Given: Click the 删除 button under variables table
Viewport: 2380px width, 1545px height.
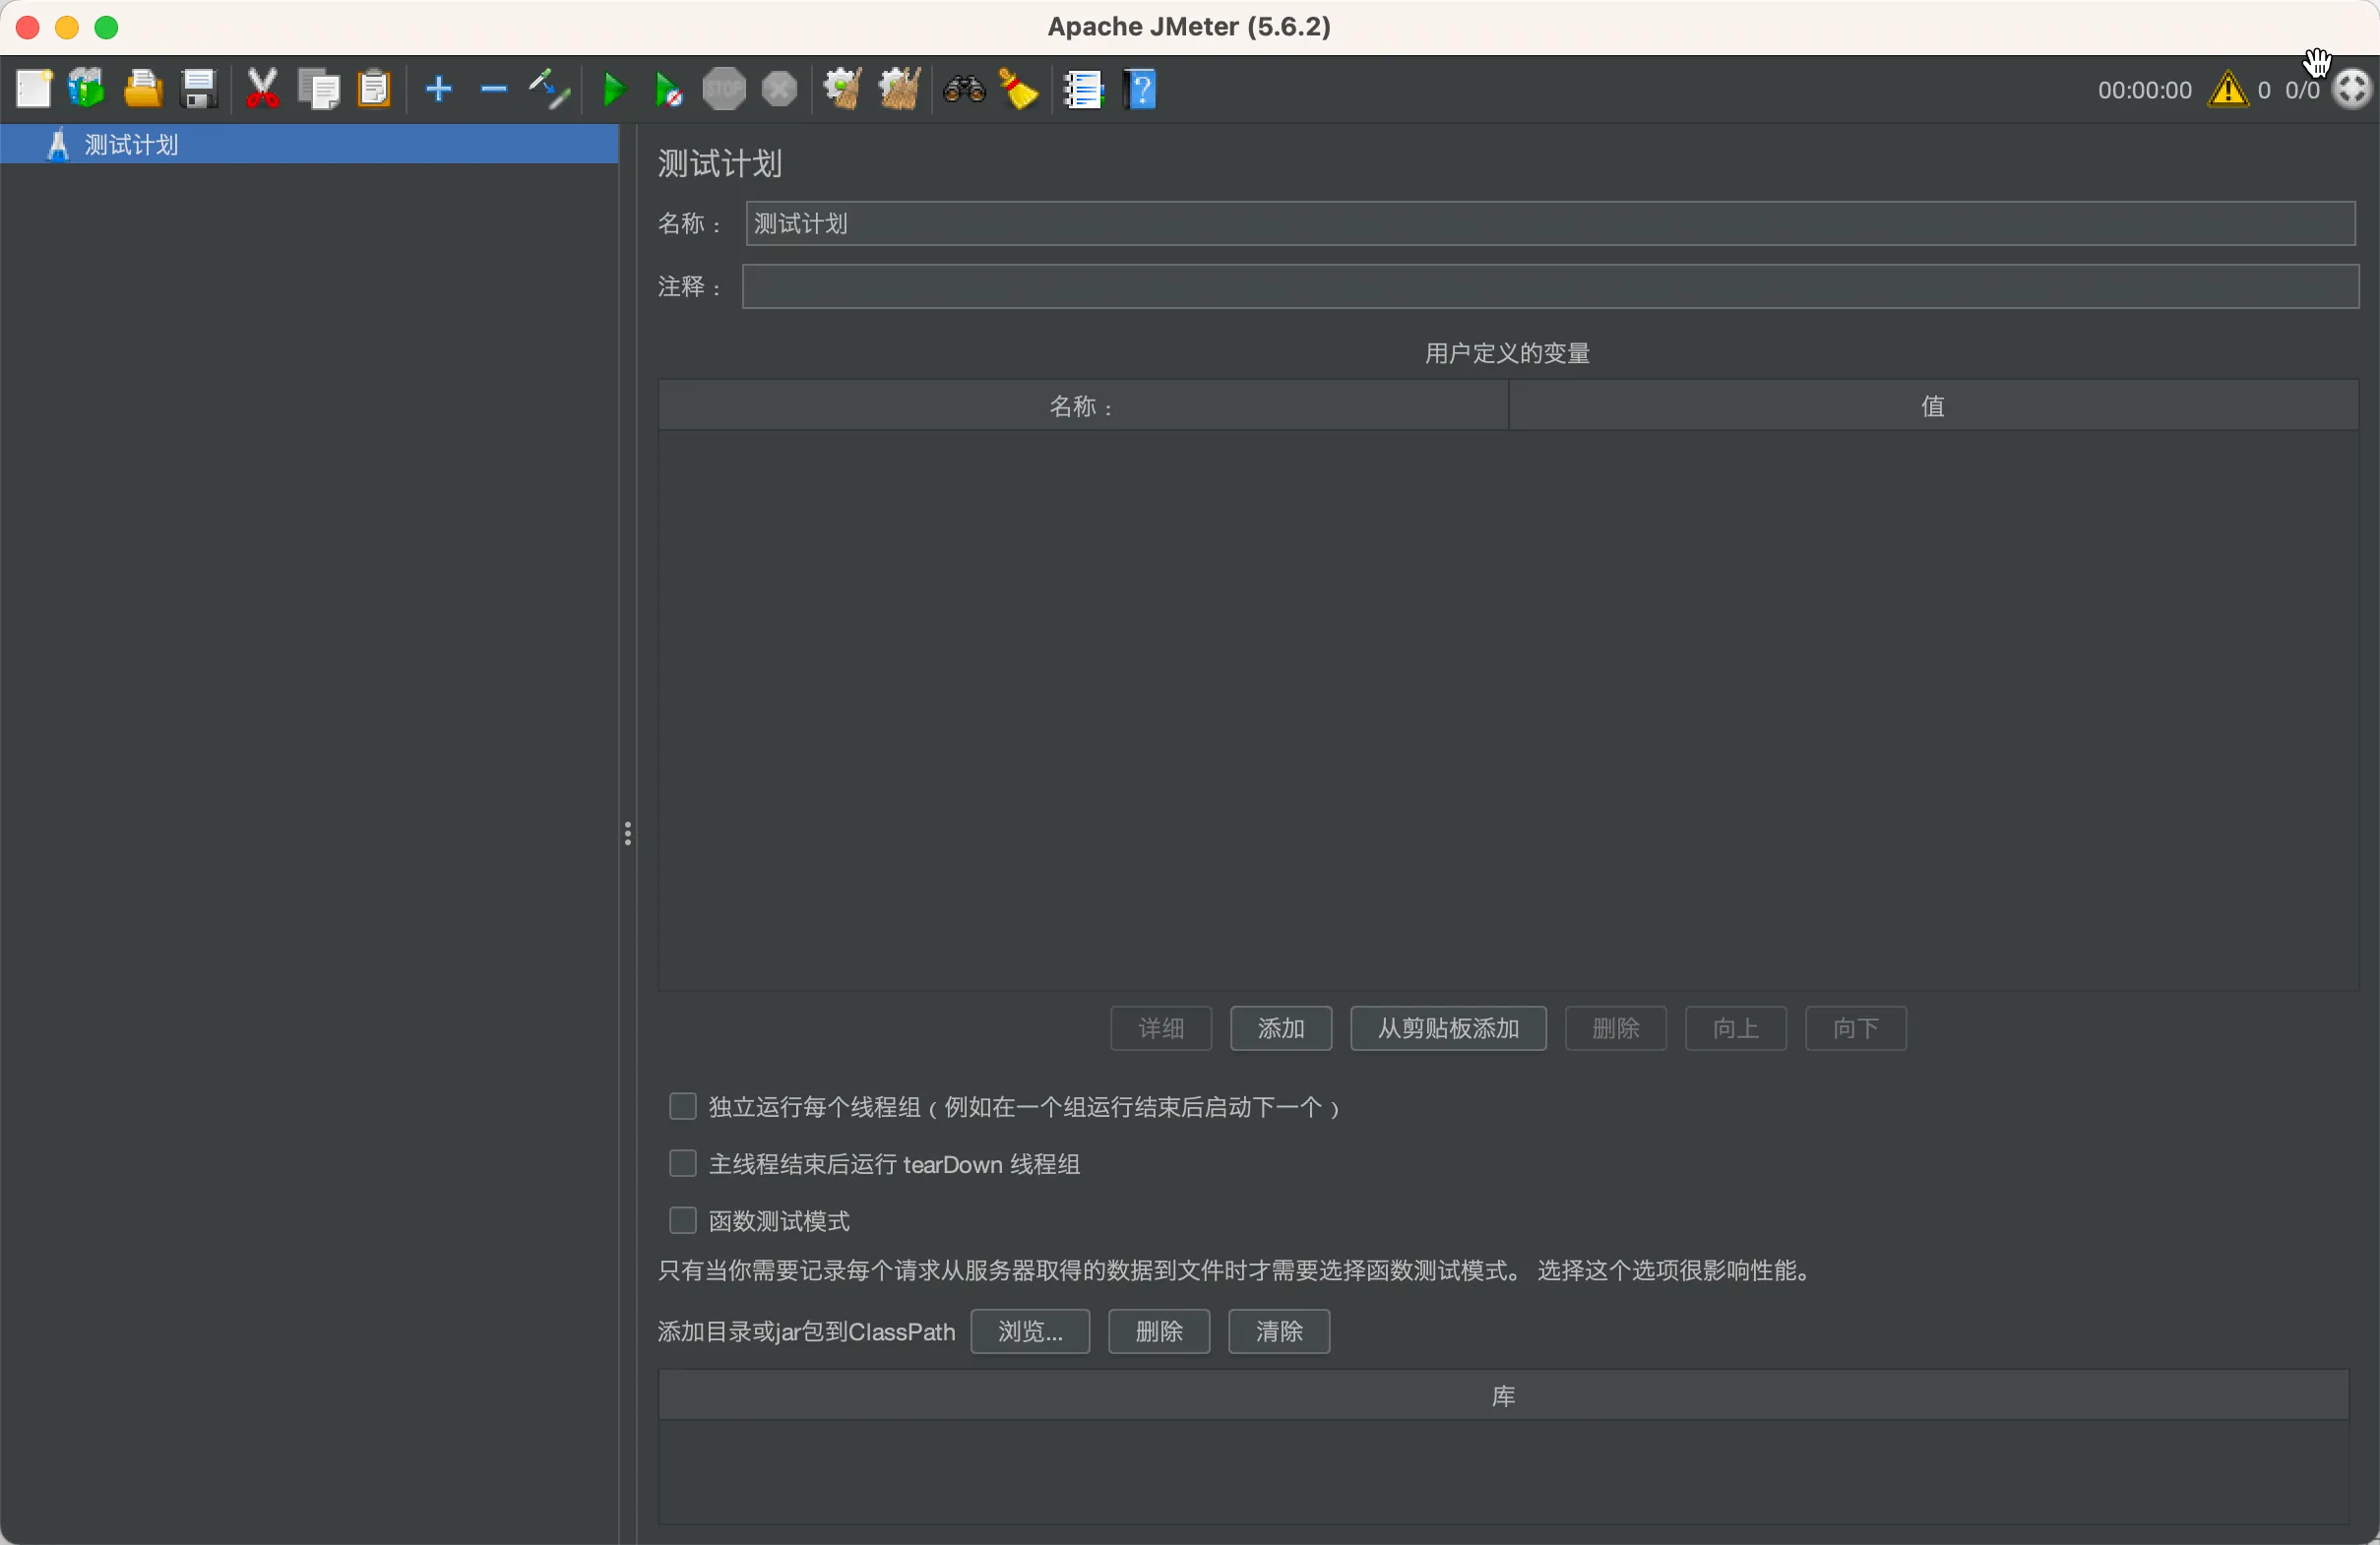Looking at the screenshot, I should 1615,1028.
